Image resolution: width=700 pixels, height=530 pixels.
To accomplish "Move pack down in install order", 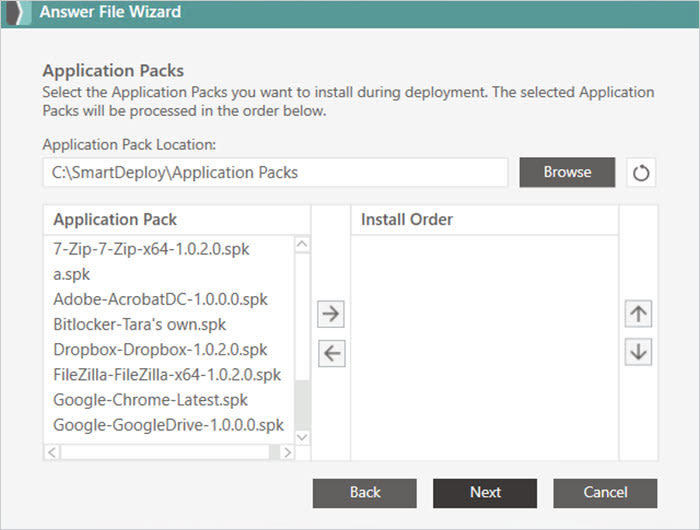I will pos(638,352).
